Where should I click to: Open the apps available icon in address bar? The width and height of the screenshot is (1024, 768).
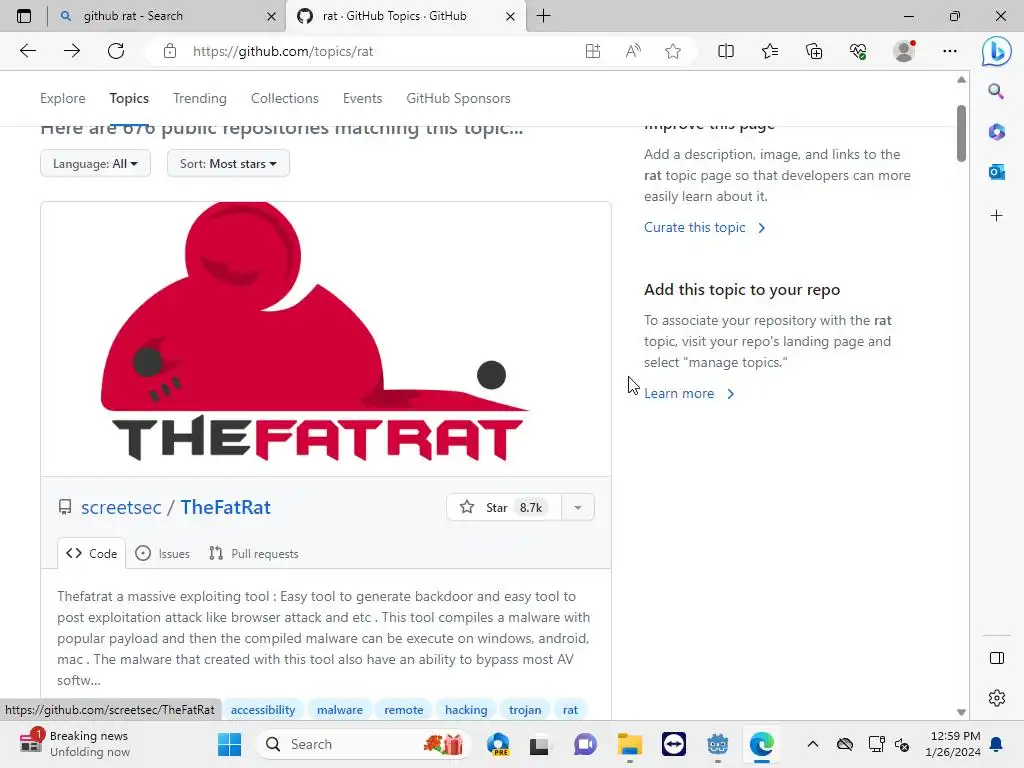[x=593, y=51]
